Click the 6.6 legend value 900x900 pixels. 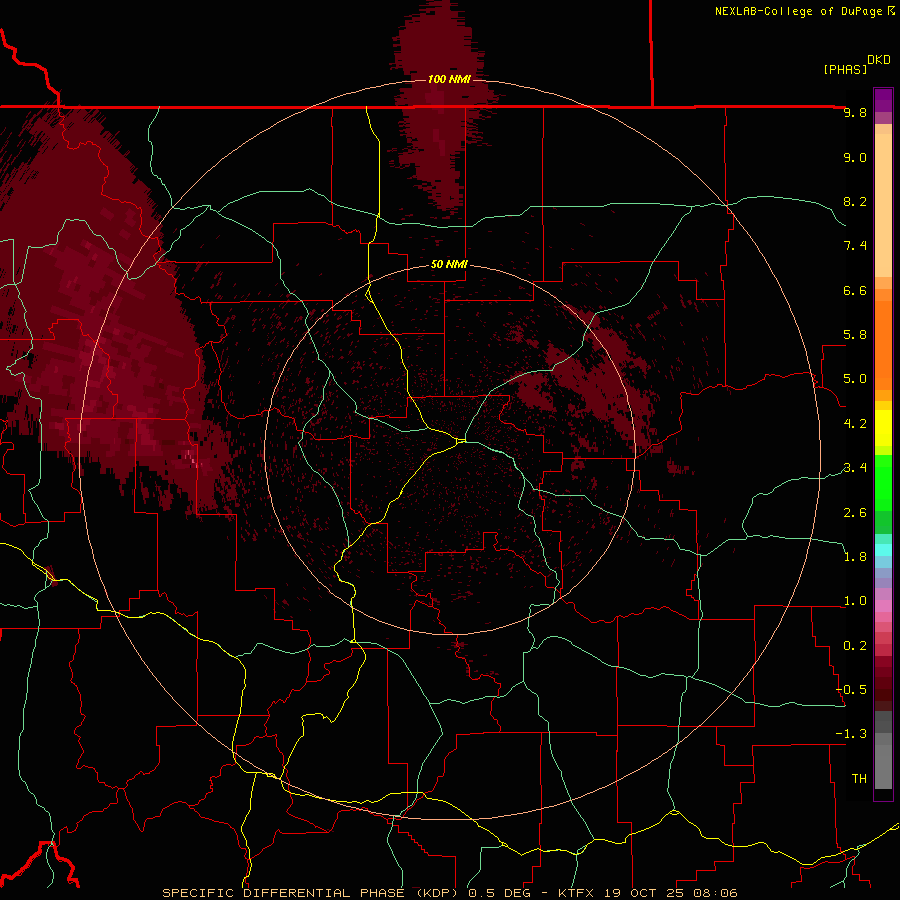tap(855, 290)
